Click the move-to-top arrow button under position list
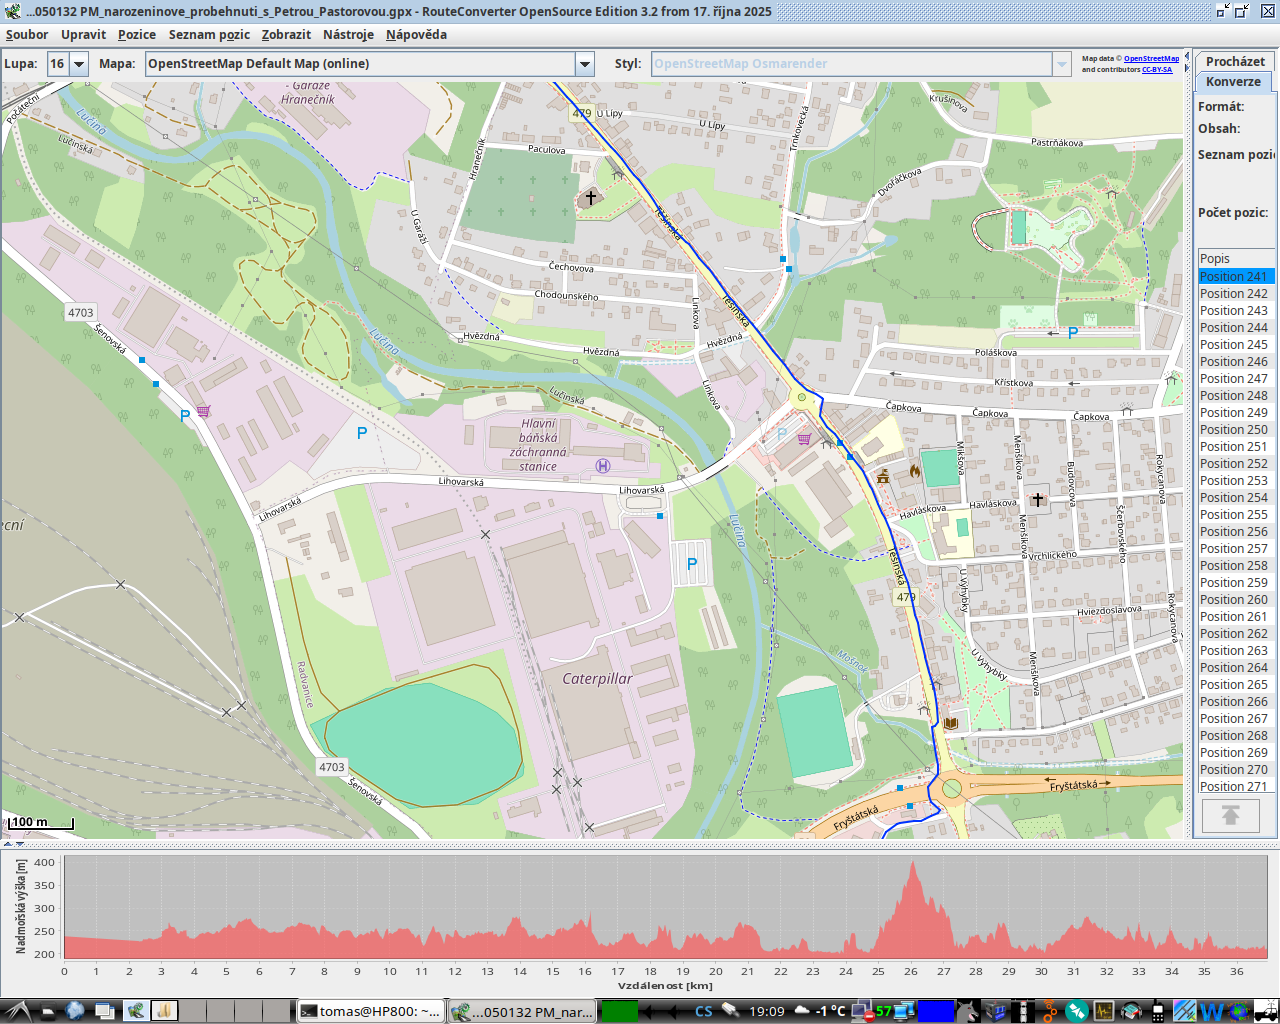This screenshot has height=1024, width=1280. tap(1230, 816)
